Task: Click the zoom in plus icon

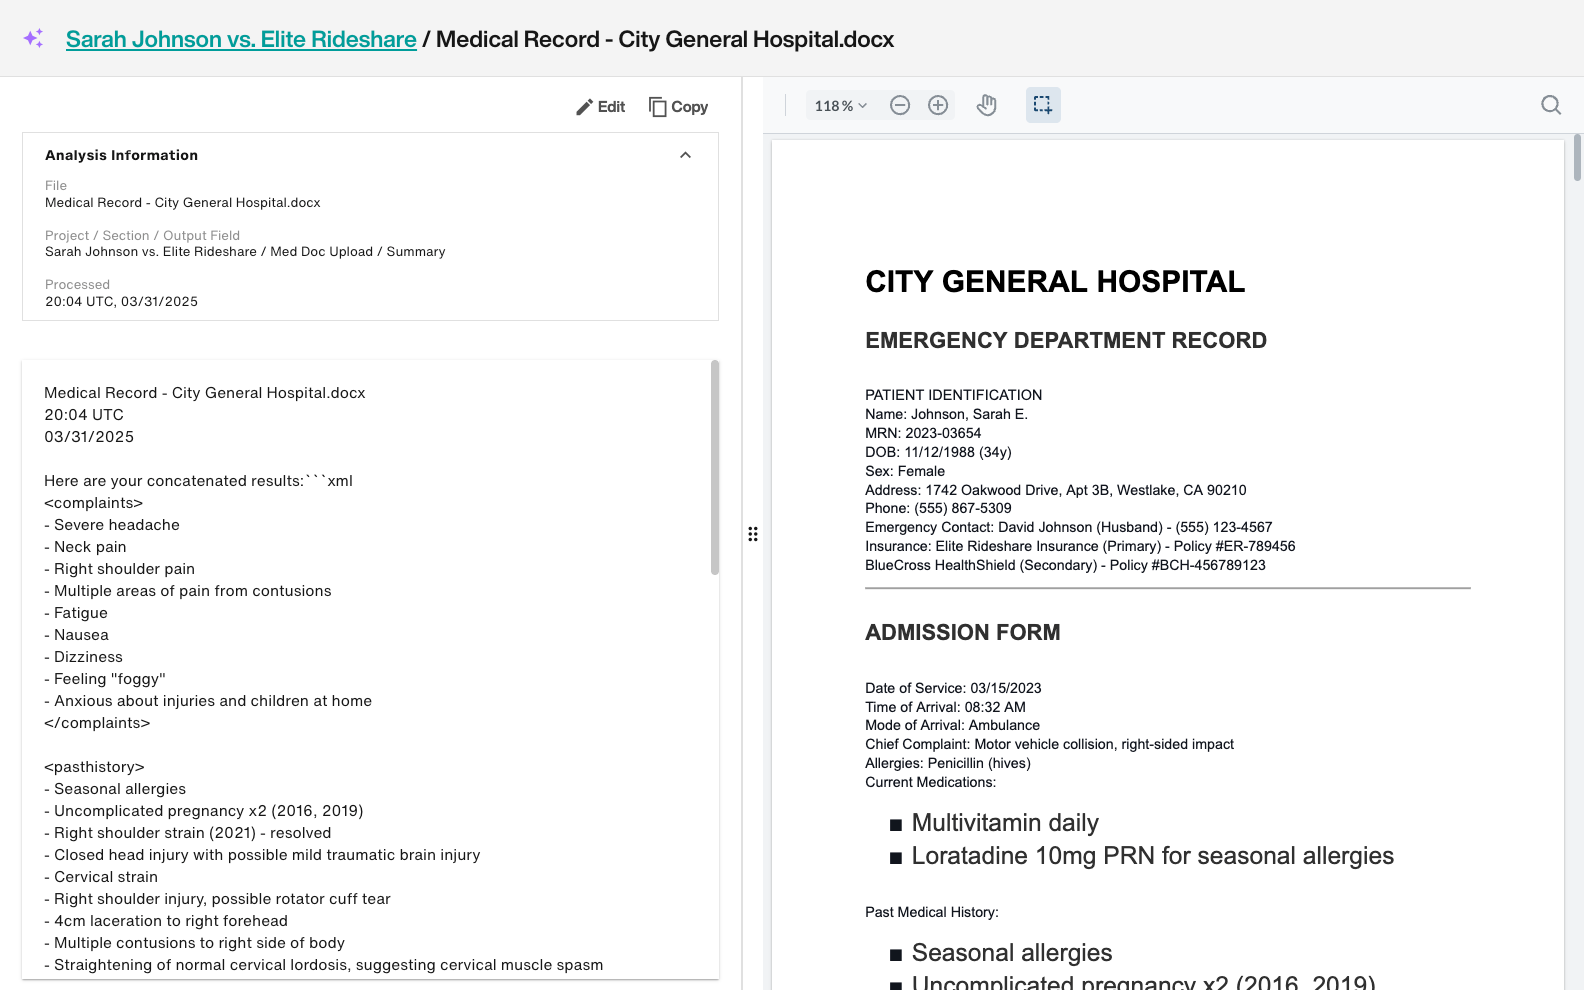Action: pyautogui.click(x=938, y=105)
